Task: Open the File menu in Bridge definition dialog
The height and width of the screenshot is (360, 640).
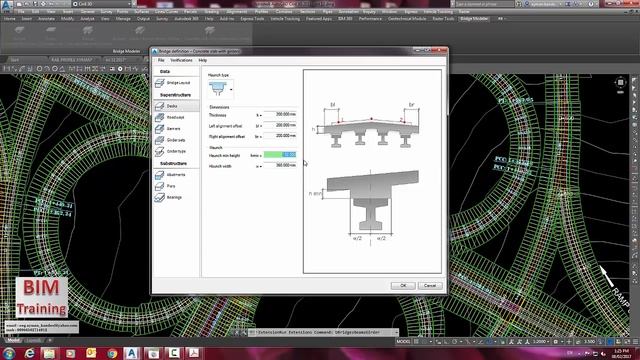Action: (161, 60)
